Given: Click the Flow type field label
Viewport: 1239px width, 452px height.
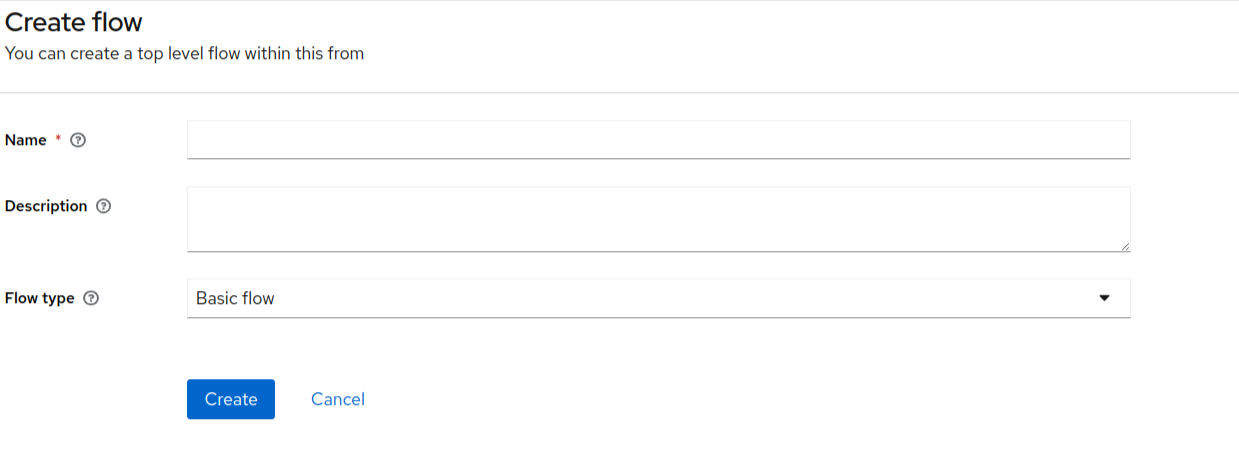Looking at the screenshot, I should click(x=40, y=298).
